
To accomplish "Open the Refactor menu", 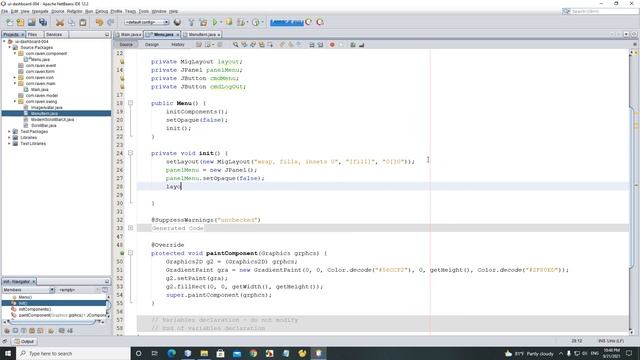I will pyautogui.click(x=75, y=11).
